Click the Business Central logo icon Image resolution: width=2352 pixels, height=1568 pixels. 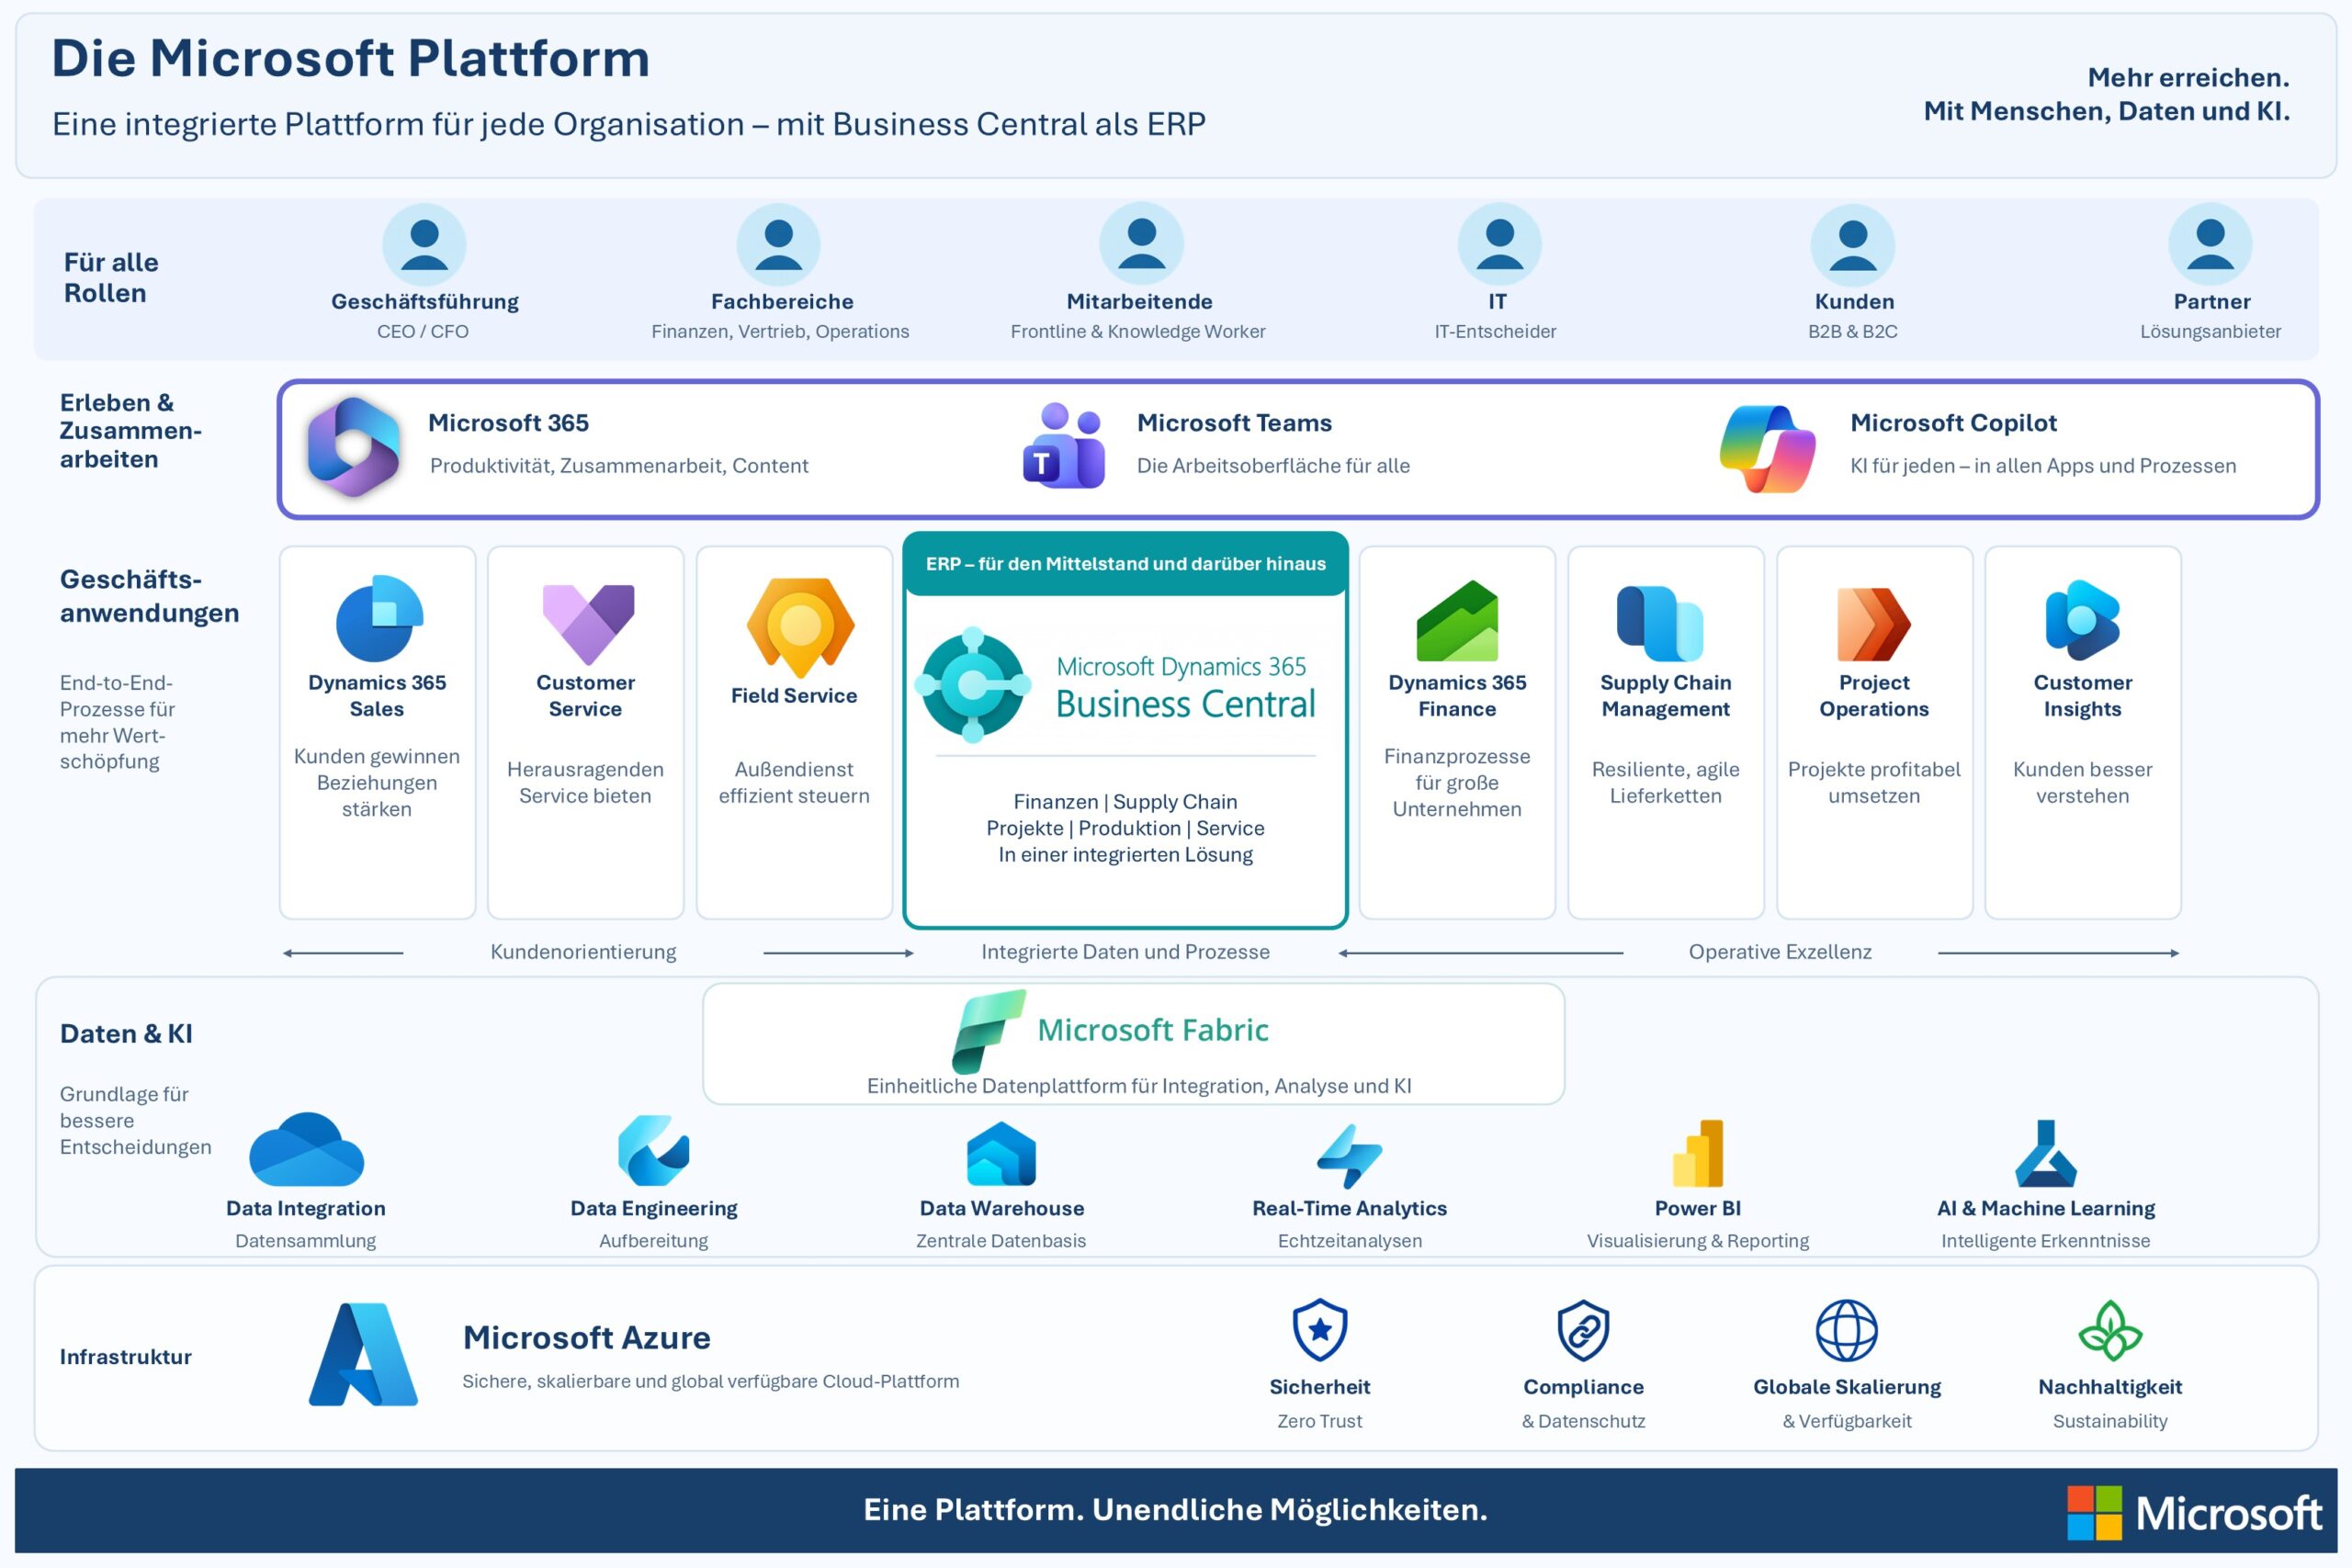coord(973,685)
